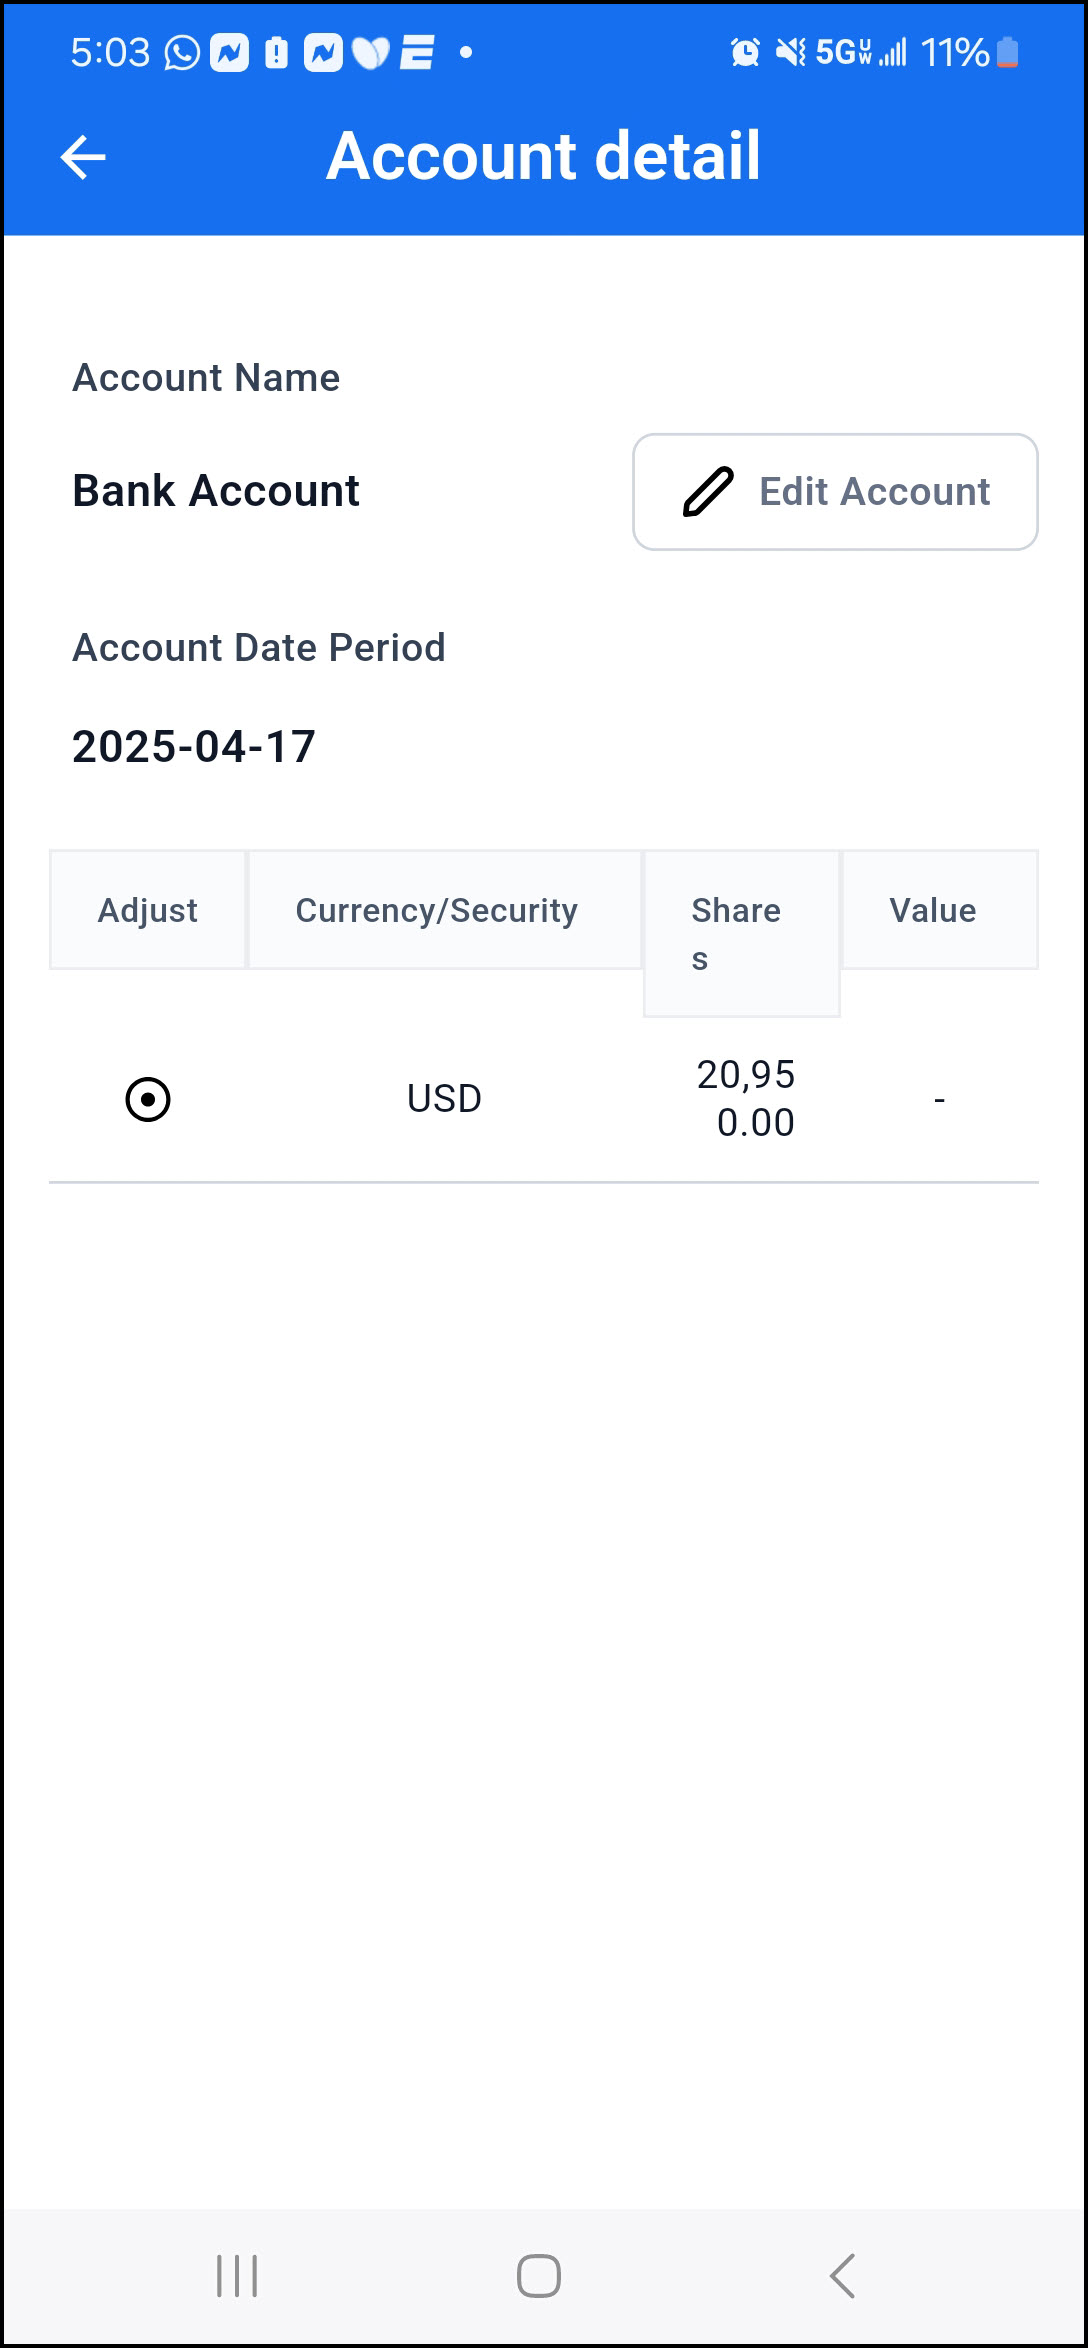Tap the Android home button
Viewport: 1088px width, 2348px height.
click(539, 2276)
